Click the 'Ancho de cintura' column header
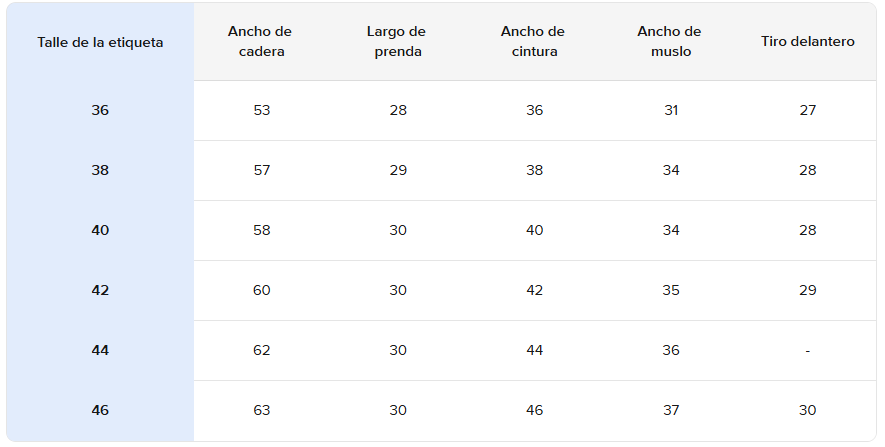Screen dimensions: 885x447 coord(534,42)
